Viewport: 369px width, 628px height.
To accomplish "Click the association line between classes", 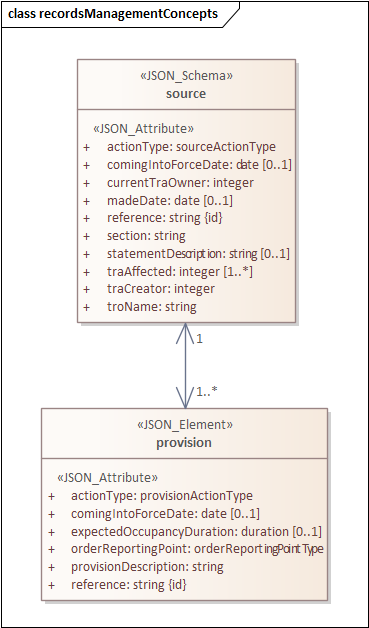I will (x=185, y=365).
